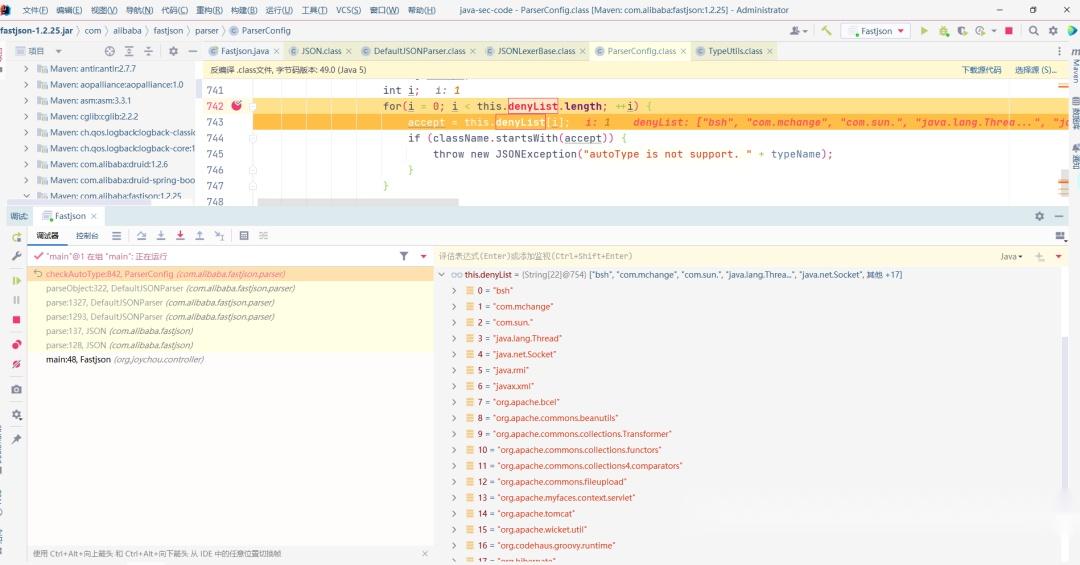Open the Java language dropdown in evaluator
Viewport: 1080px width, 565px height.
click(x=1011, y=256)
